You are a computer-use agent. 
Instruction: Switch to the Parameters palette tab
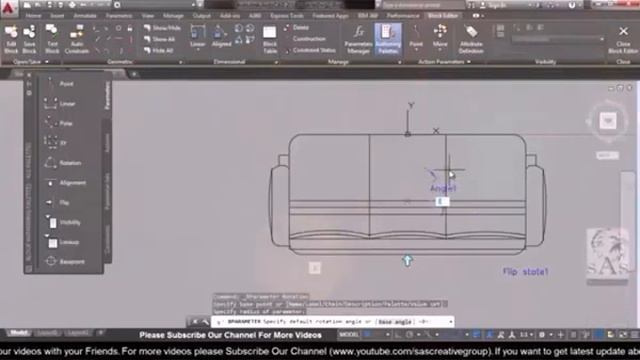(x=107, y=96)
